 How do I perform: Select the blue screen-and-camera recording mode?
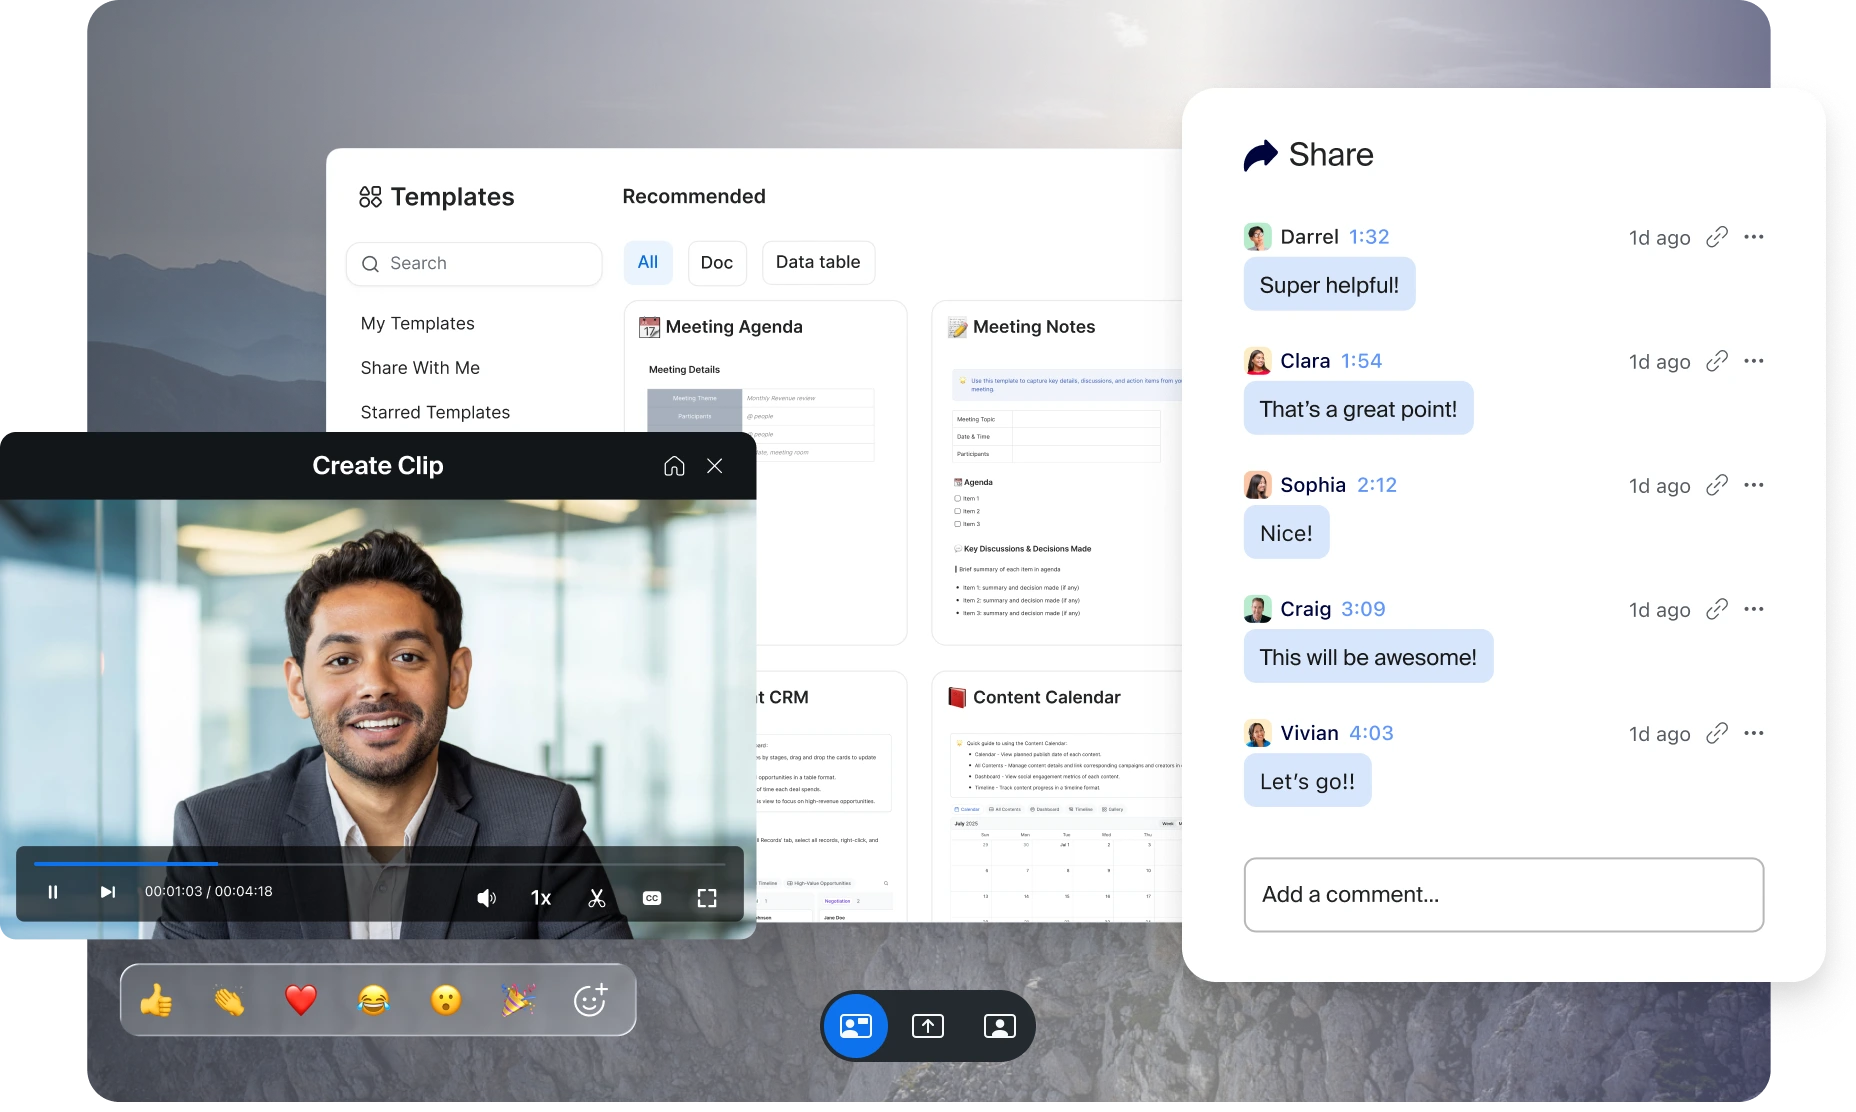point(856,1026)
